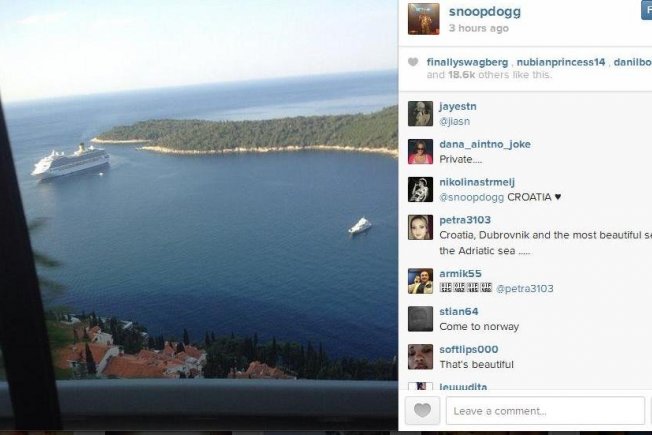Open nikolinastrmelj's avatar
The height and width of the screenshot is (435, 652).
[420, 189]
